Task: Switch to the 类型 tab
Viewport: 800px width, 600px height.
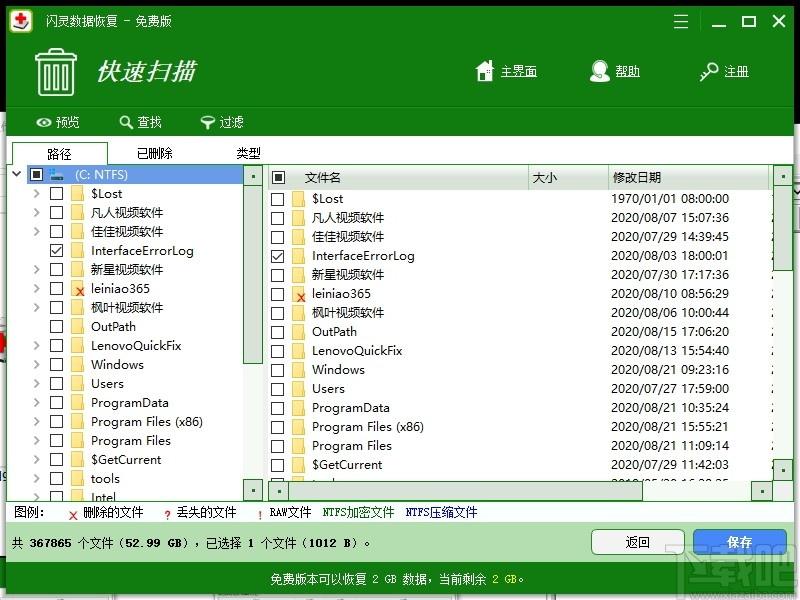Action: pyautogui.click(x=248, y=153)
